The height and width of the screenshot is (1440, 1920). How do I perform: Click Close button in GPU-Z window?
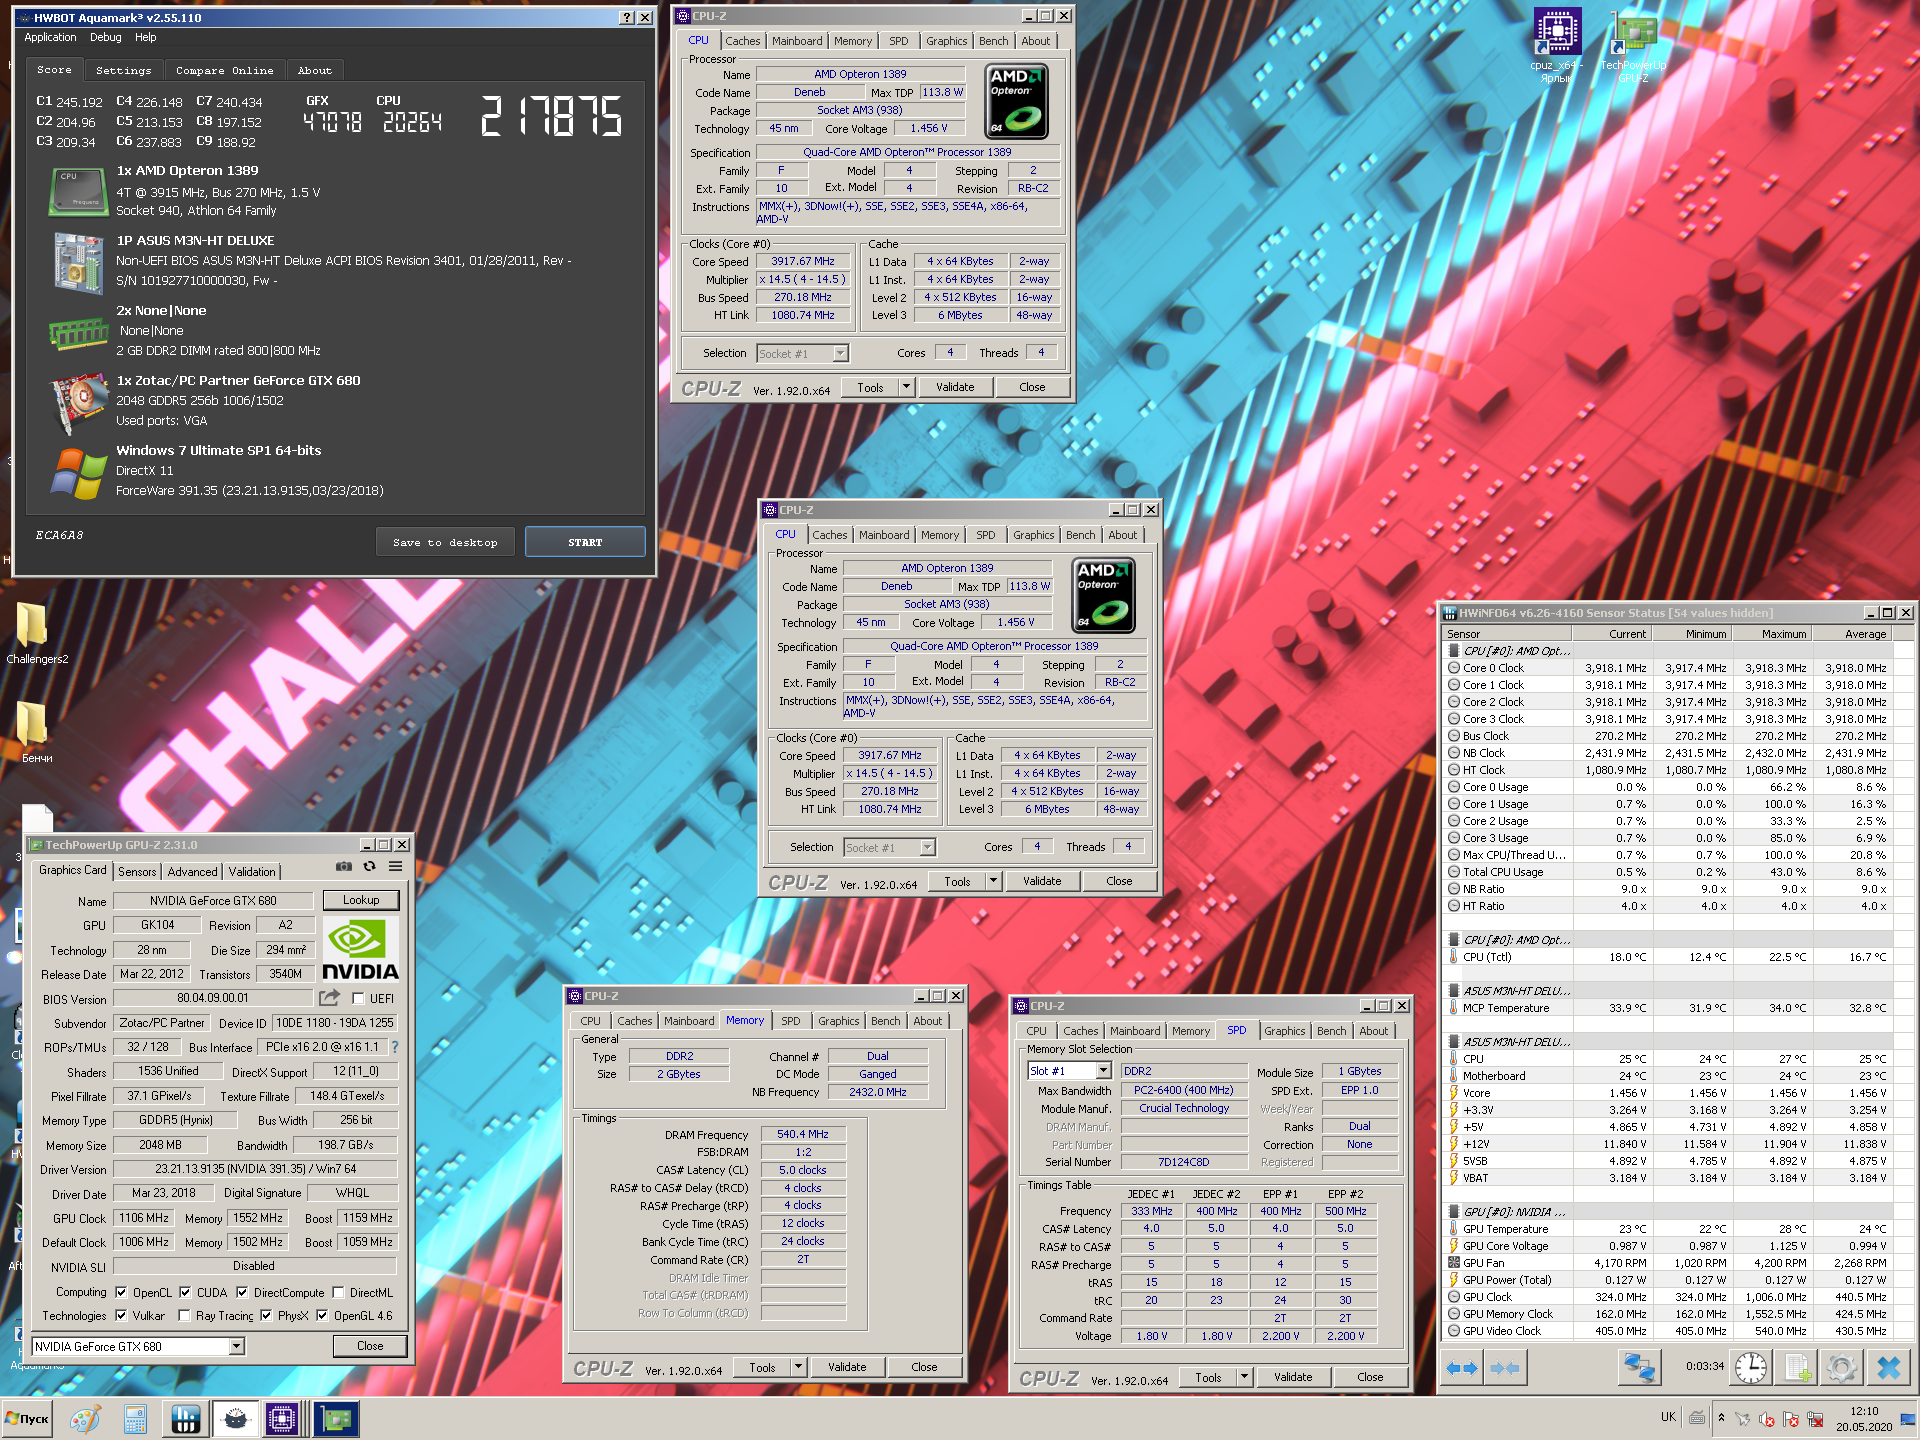click(370, 1346)
